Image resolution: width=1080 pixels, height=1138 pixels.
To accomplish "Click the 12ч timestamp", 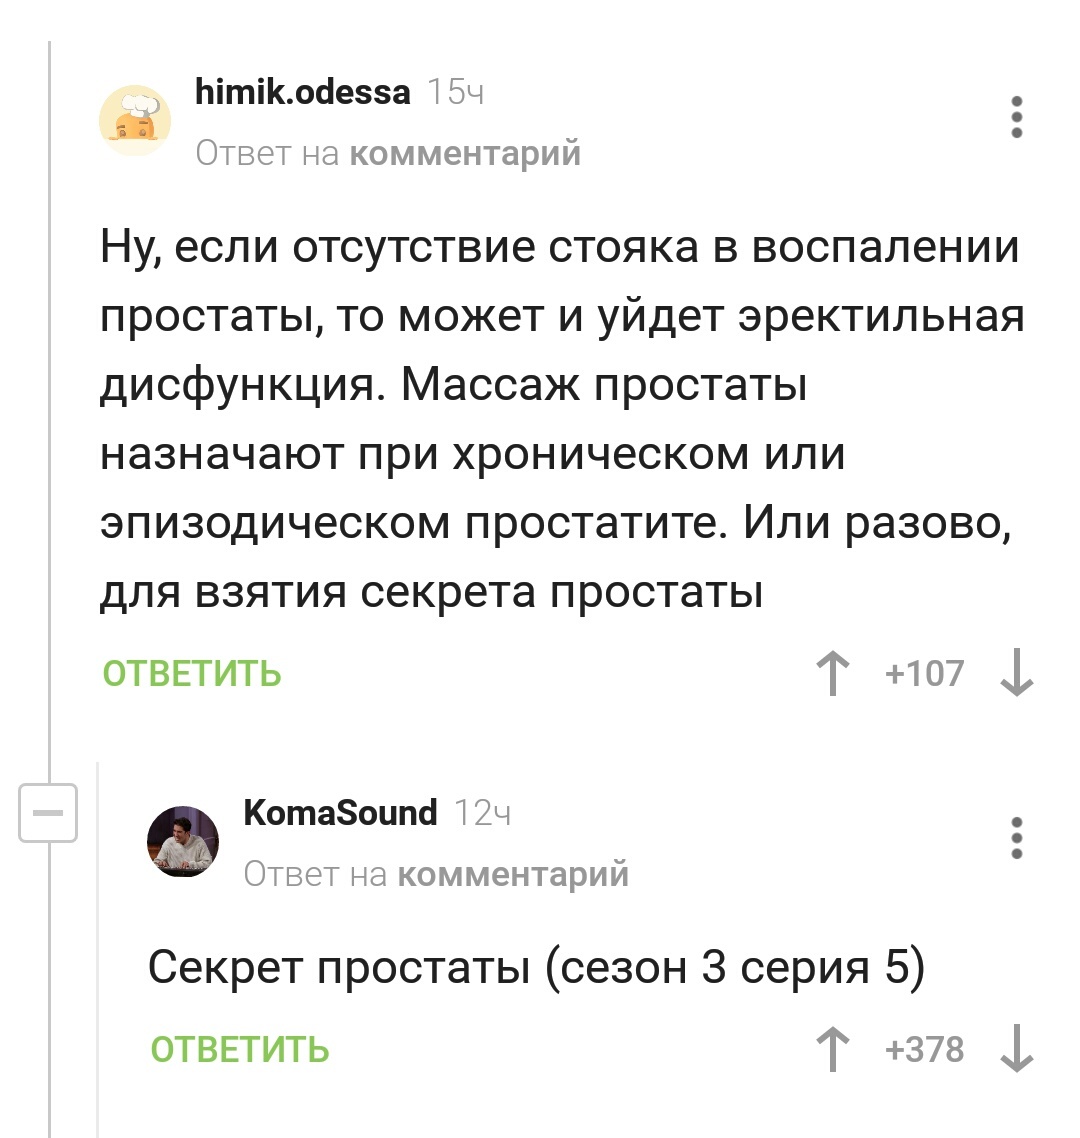I will [x=483, y=814].
